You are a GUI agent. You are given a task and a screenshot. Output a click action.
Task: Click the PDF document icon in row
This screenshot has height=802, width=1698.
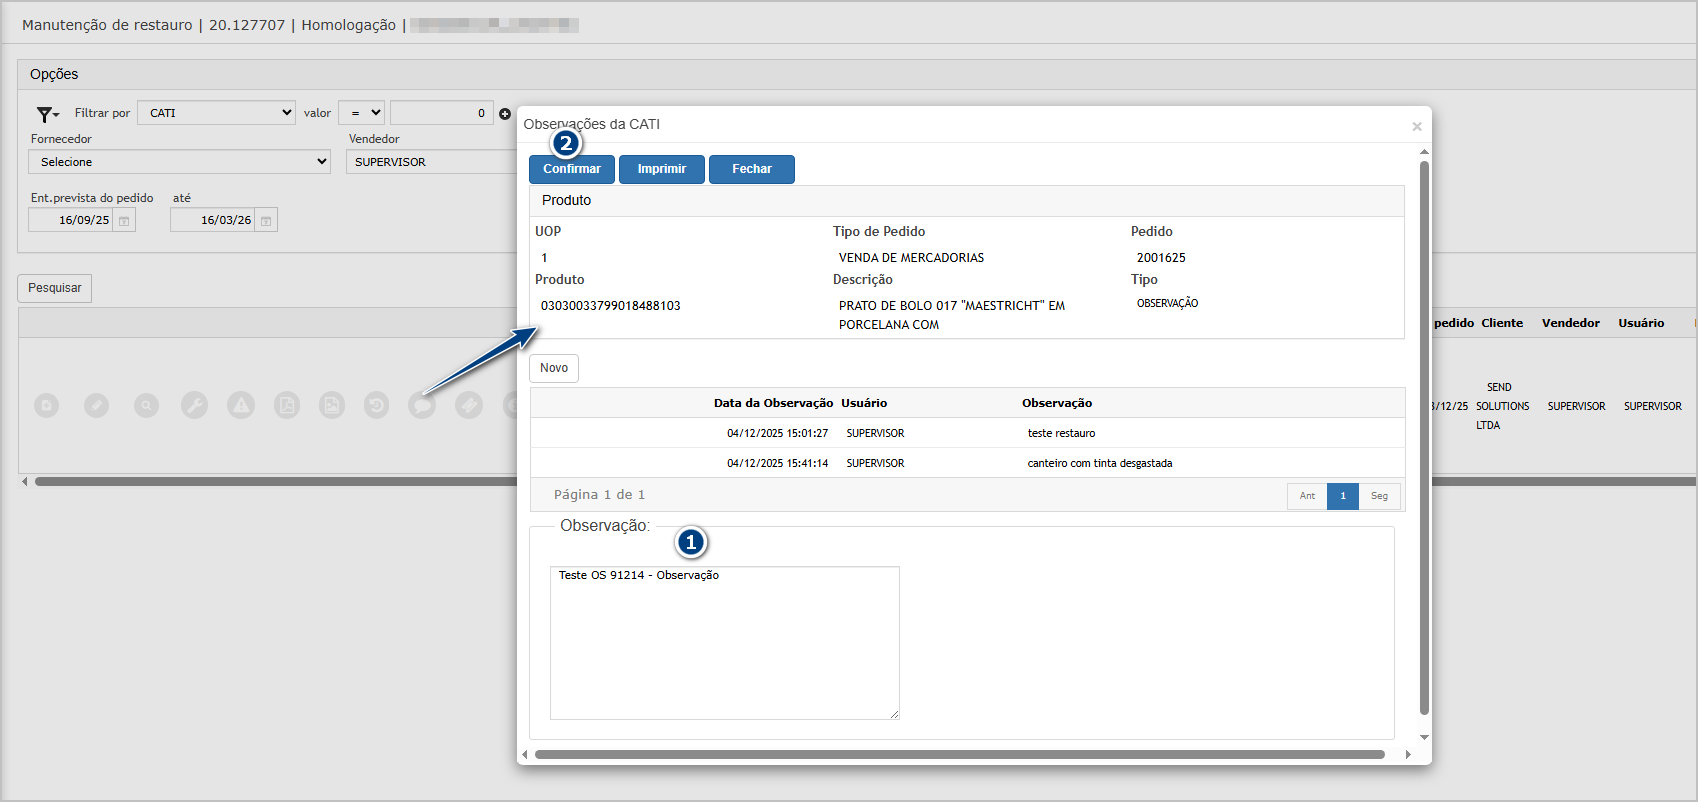tap(287, 405)
